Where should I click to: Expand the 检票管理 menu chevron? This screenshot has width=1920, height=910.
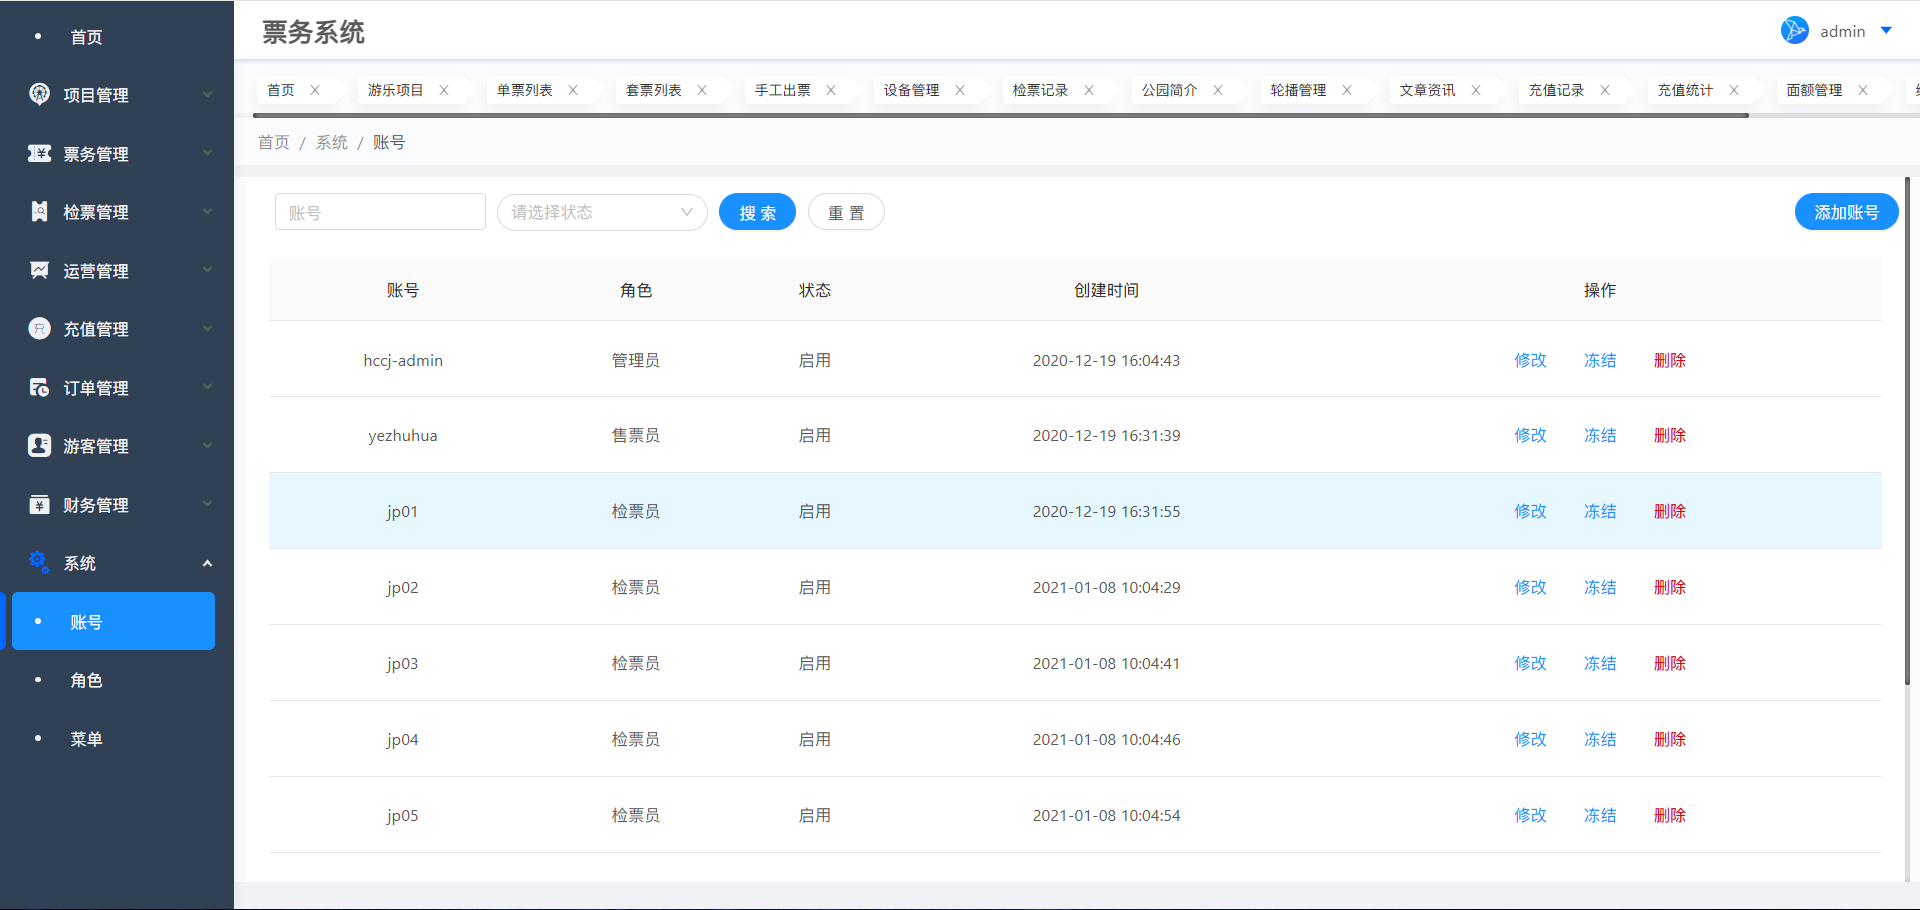[207, 212]
